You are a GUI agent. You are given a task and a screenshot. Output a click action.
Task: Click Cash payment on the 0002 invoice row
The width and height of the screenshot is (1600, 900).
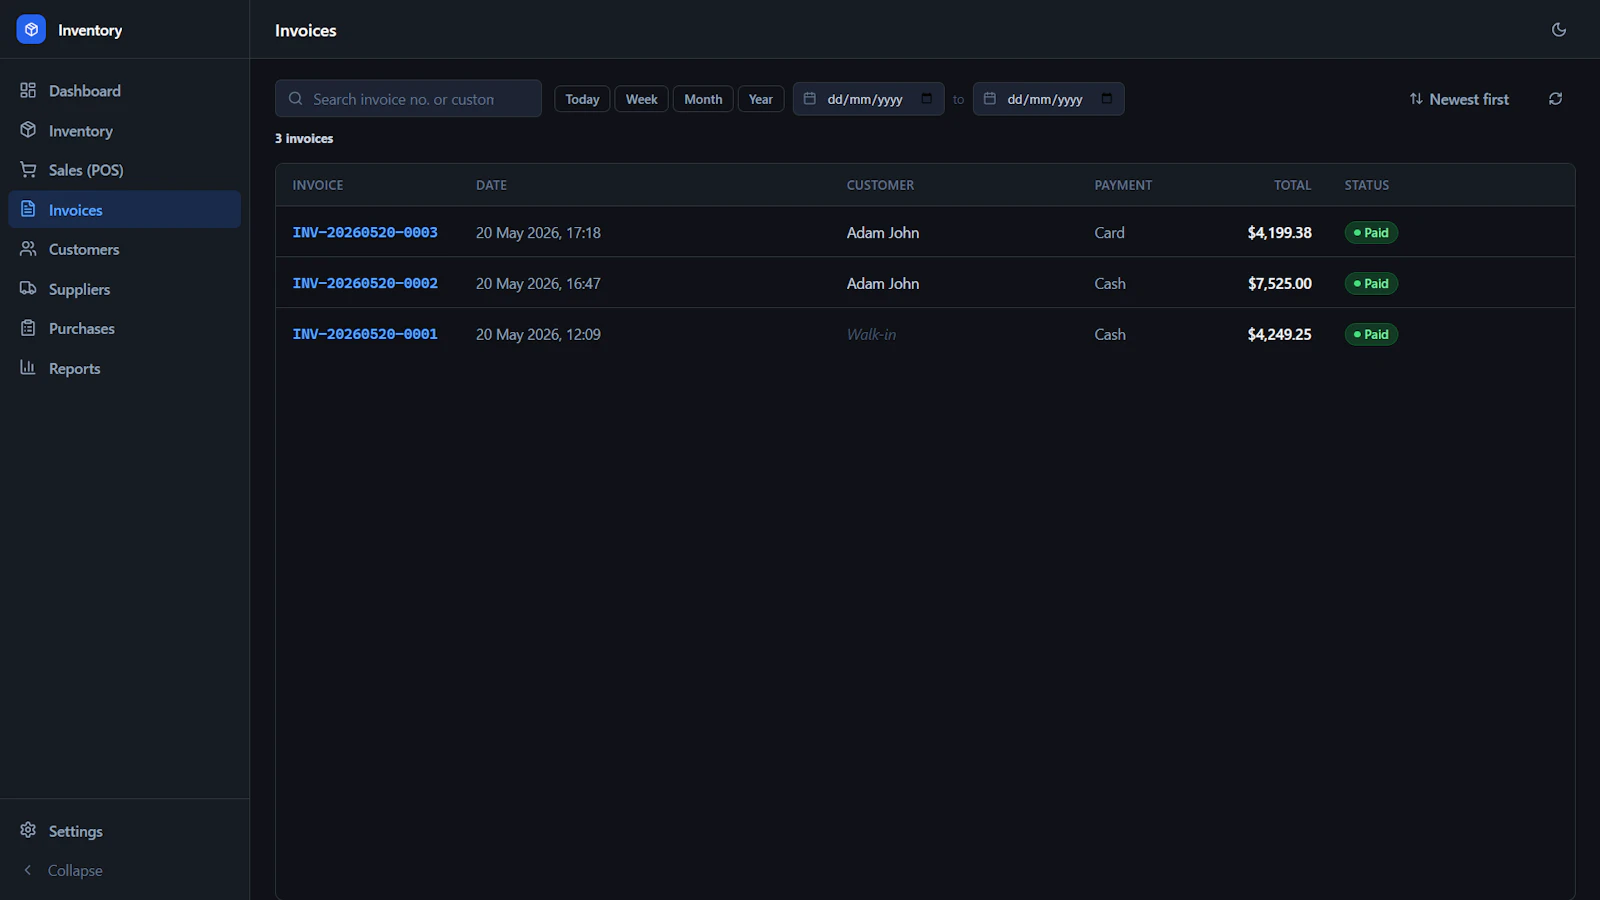pyautogui.click(x=1110, y=283)
